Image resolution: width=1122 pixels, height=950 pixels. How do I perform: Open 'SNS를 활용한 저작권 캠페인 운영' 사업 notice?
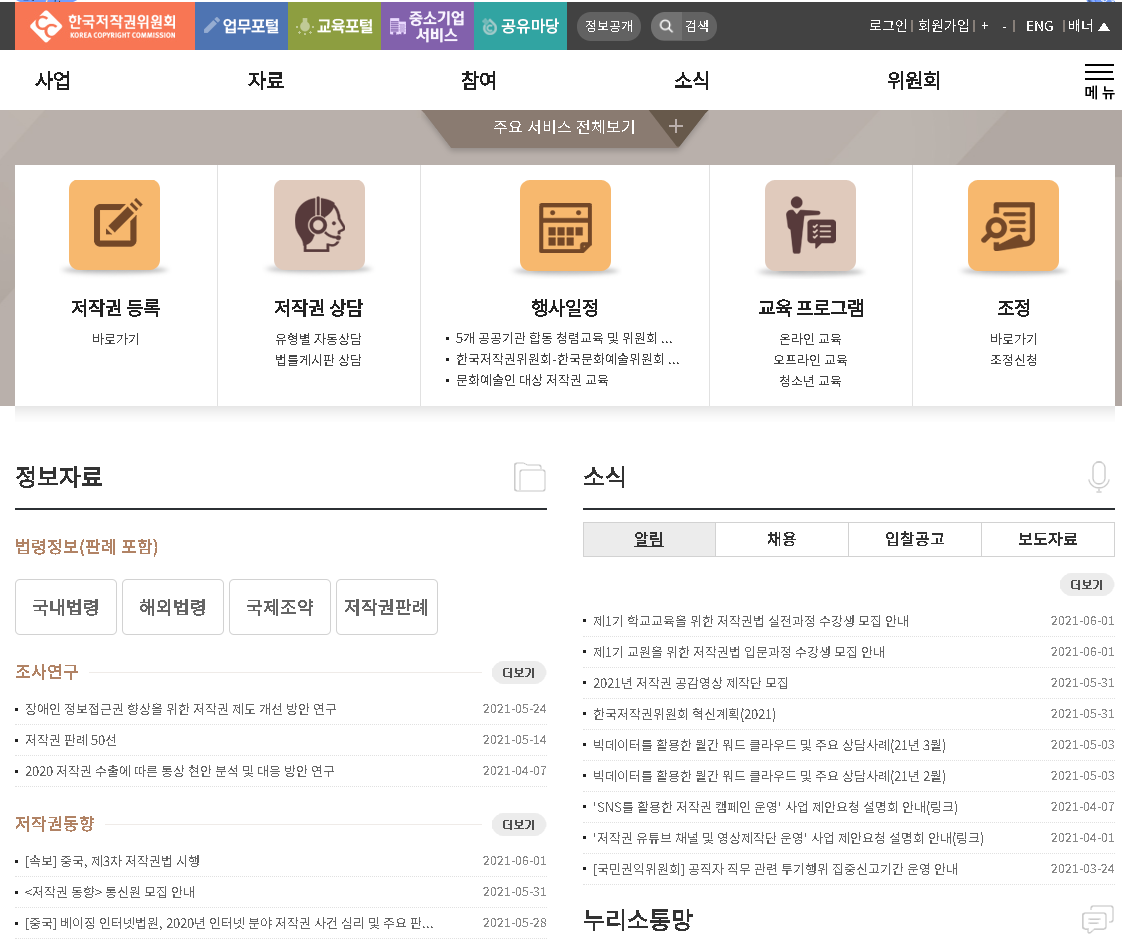(x=776, y=807)
